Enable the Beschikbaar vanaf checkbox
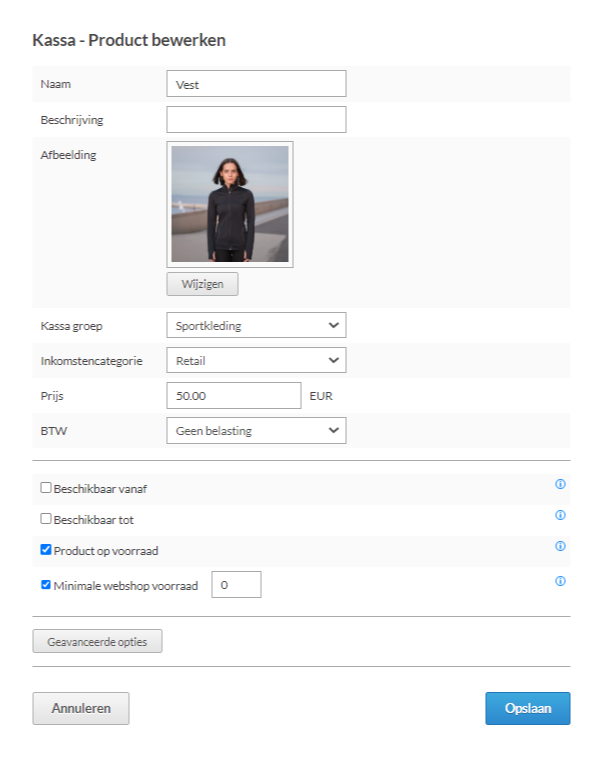Viewport: 609px width, 764px height. click(x=46, y=488)
